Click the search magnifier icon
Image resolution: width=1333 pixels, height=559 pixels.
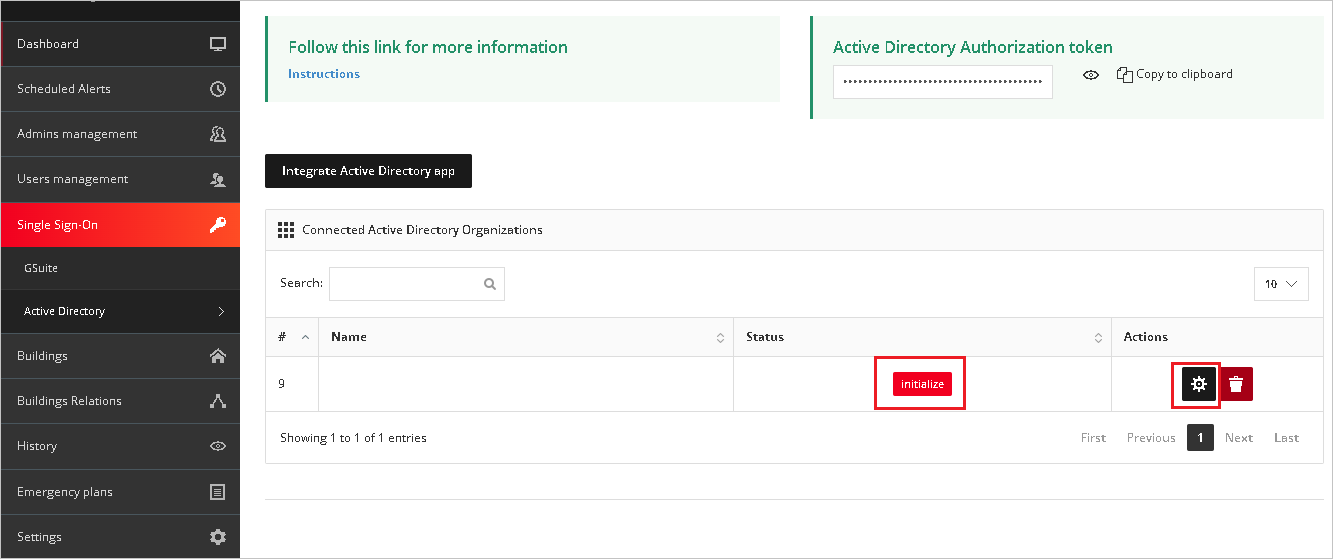click(490, 284)
